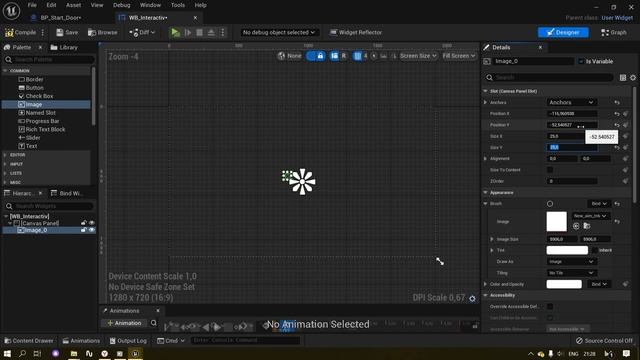Open Tiling dropdown
The image size is (640, 360).
[x=571, y=273]
